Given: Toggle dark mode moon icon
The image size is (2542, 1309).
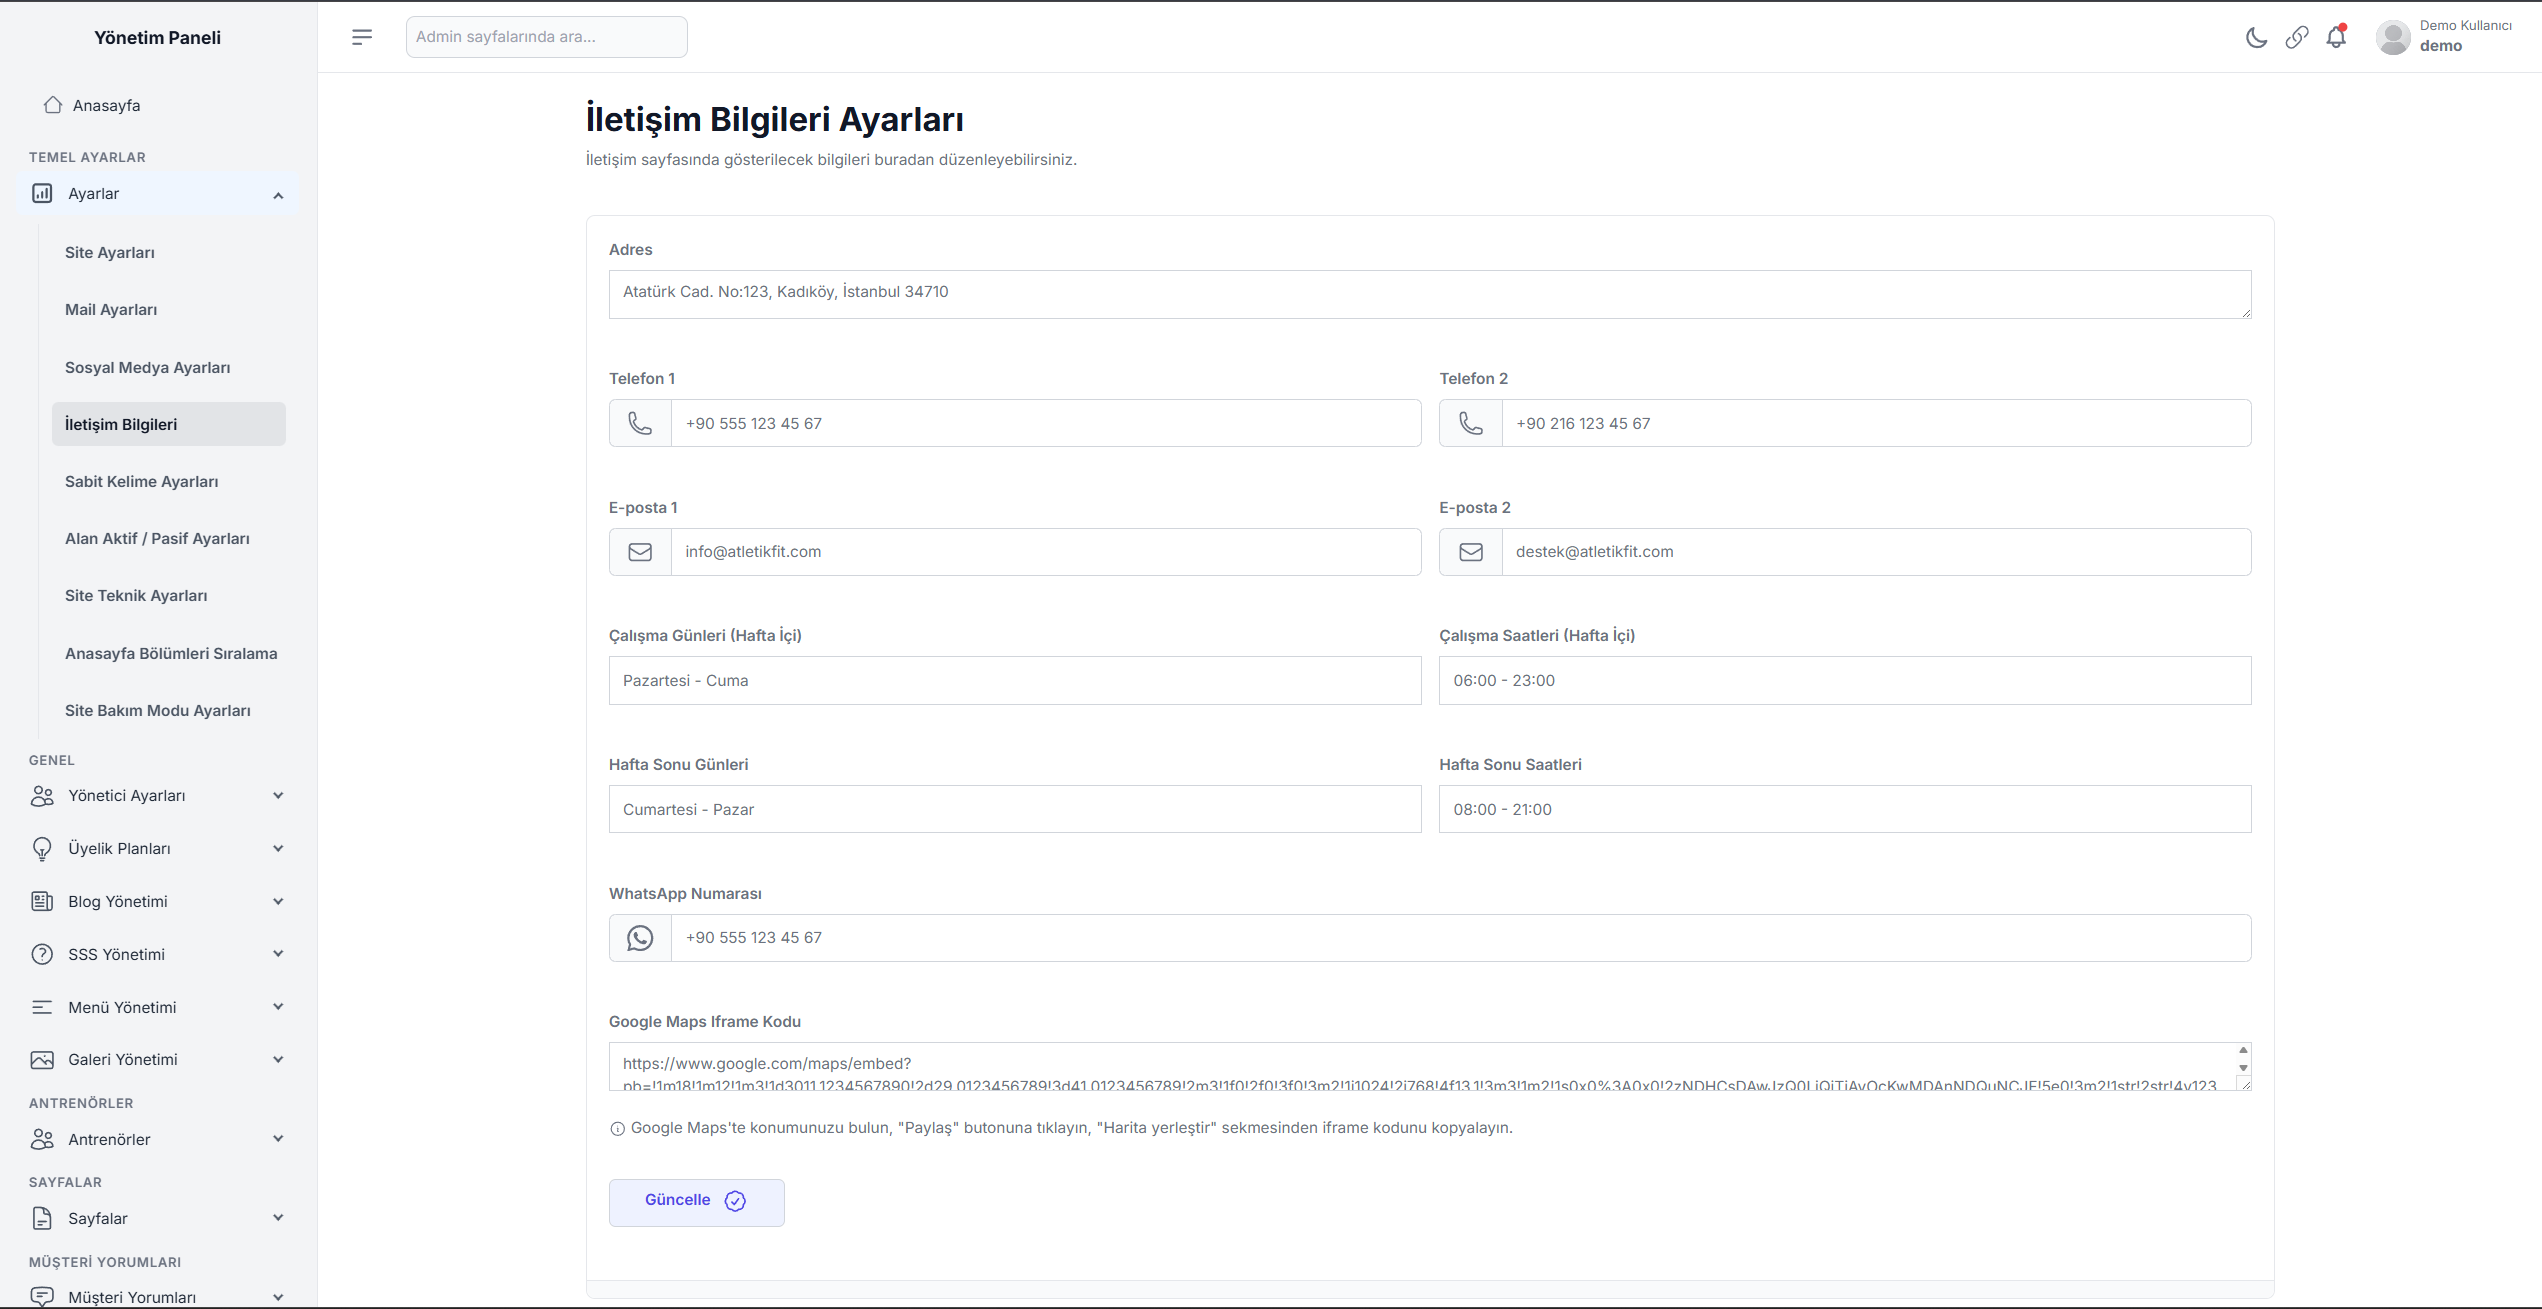Looking at the screenshot, I should pos(2256,37).
